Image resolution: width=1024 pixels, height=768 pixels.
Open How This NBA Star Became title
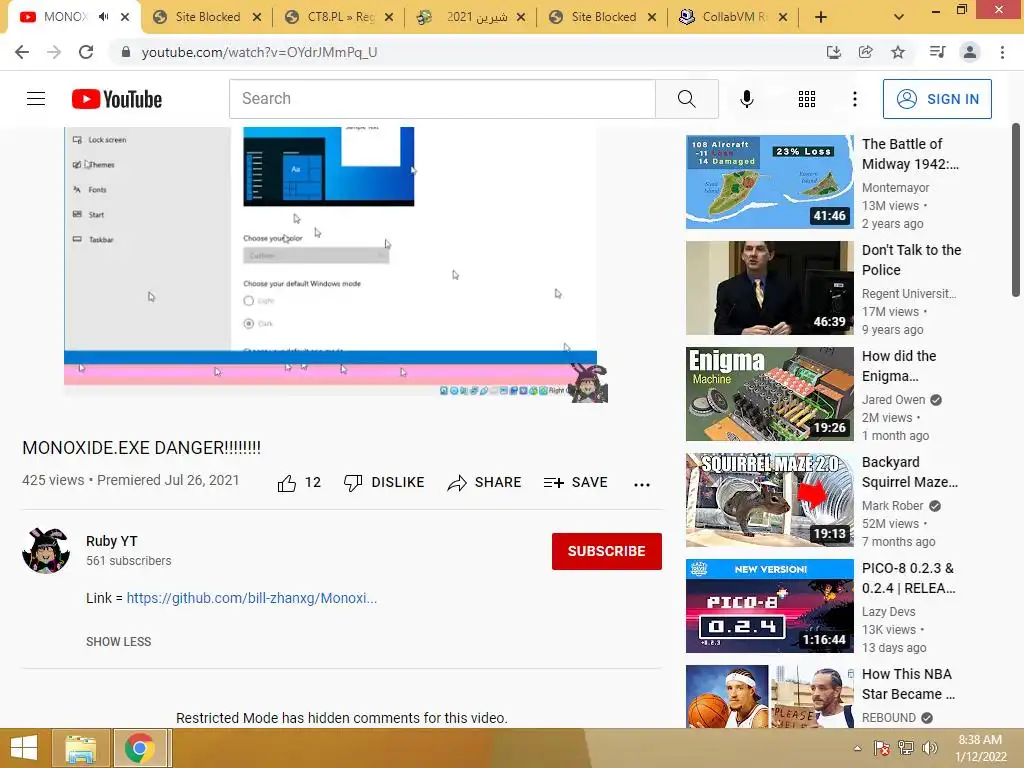[x=908, y=684]
